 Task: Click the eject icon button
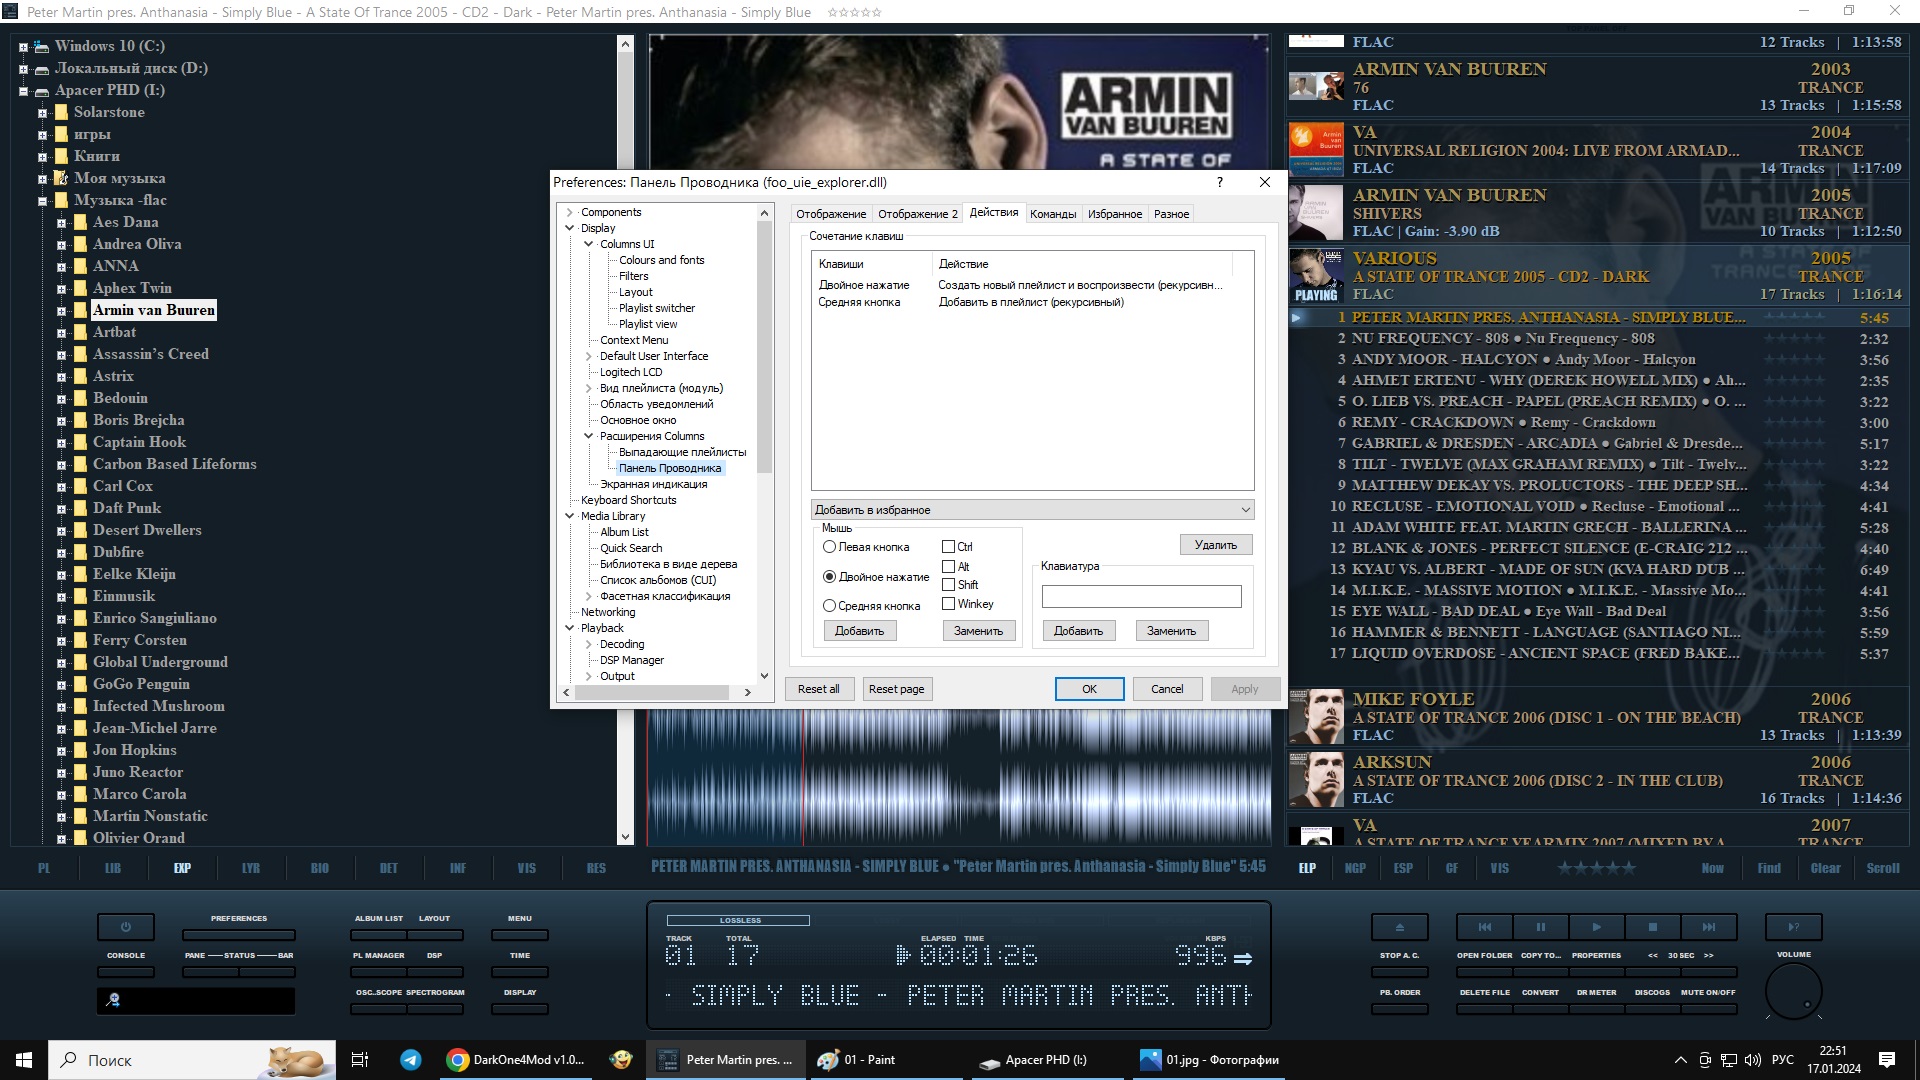click(1399, 927)
